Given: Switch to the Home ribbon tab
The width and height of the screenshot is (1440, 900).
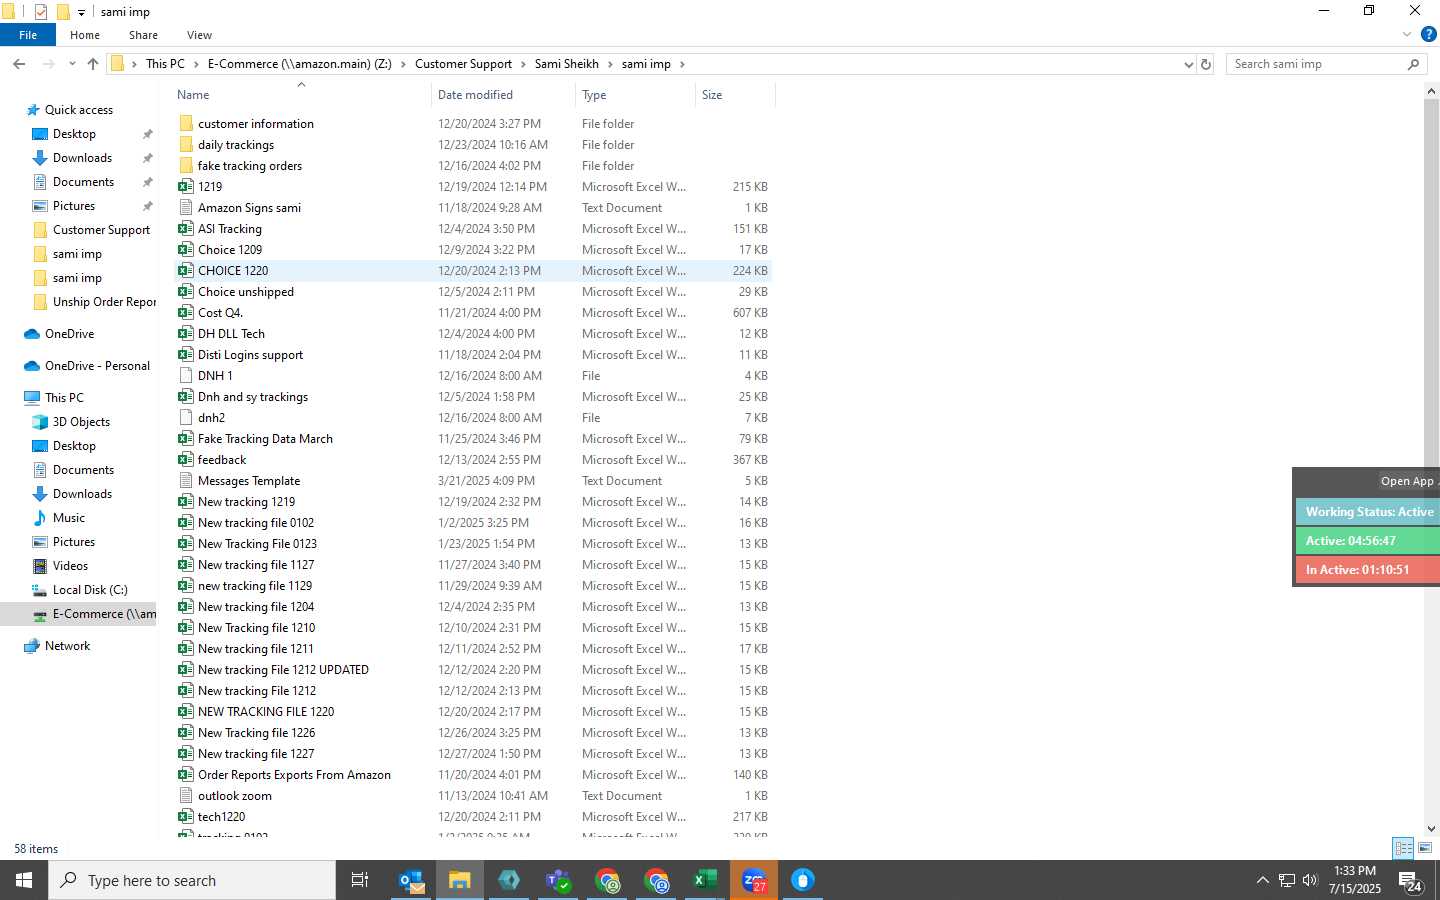Looking at the screenshot, I should (x=85, y=35).
